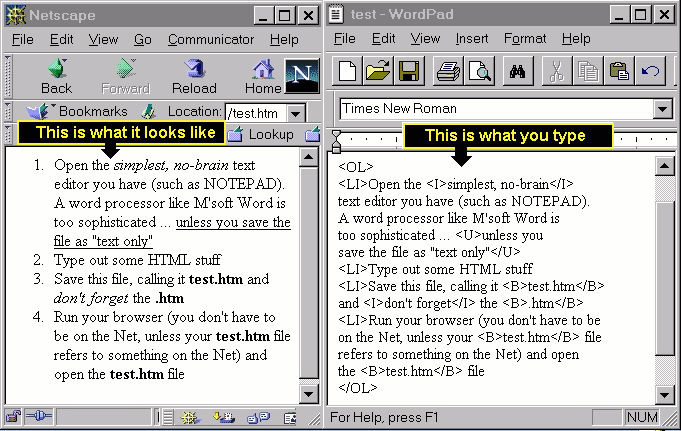The image size is (681, 431).
Task: Open Netscape Edit menu
Action: click(61, 40)
